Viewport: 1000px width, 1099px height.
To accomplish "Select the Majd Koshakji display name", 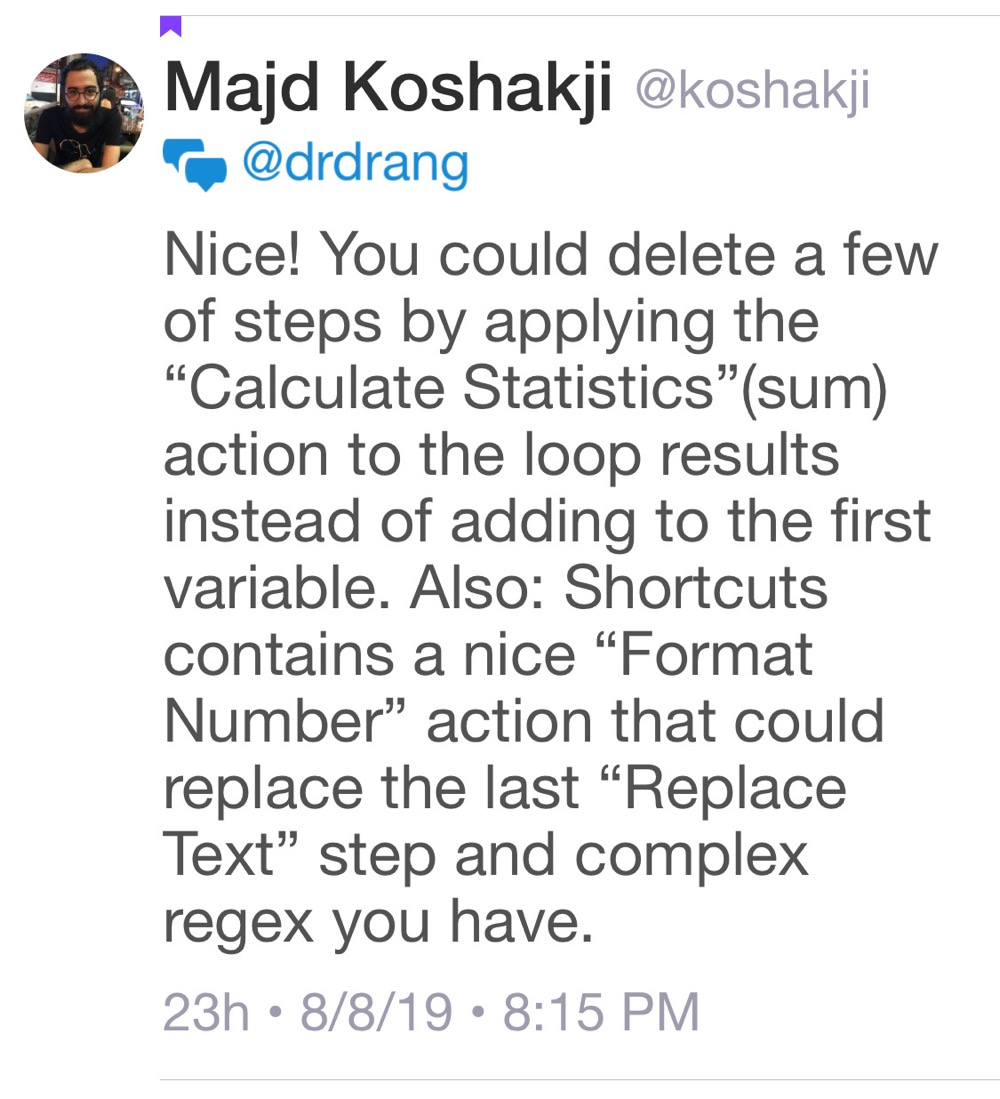I will click(x=388, y=88).
